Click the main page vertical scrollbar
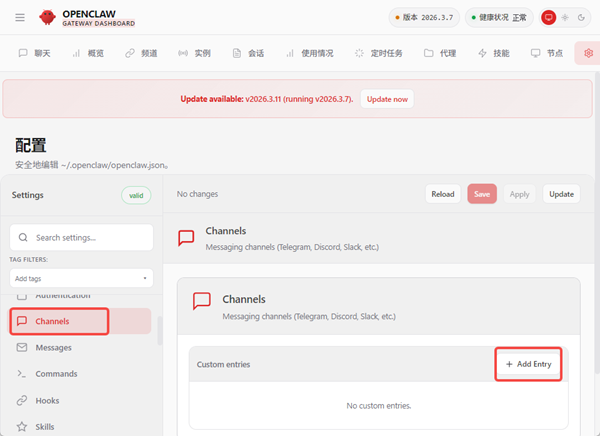Image resolution: width=600 pixels, height=436 pixels. 597,222
